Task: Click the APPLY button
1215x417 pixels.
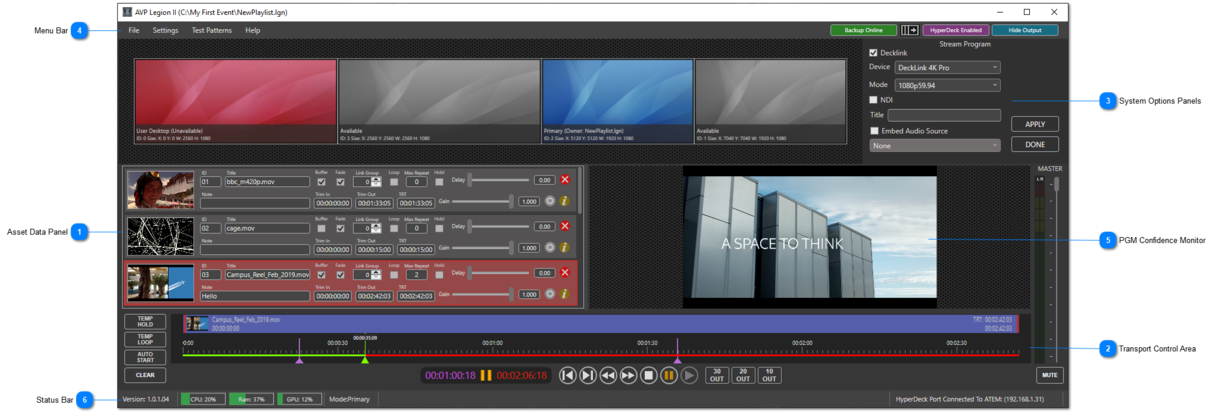Action: [x=1035, y=125]
